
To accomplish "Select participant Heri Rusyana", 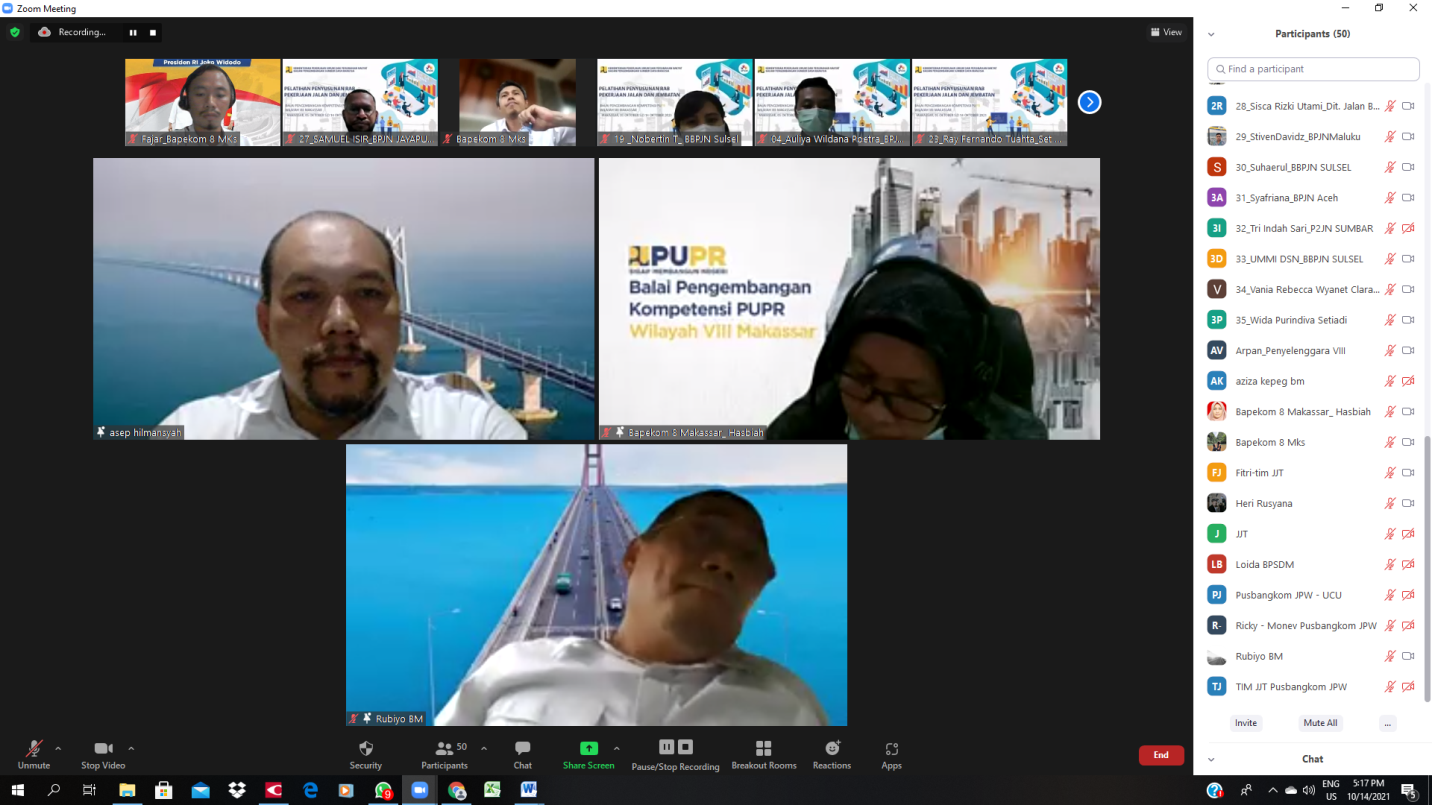I will coord(1310,503).
